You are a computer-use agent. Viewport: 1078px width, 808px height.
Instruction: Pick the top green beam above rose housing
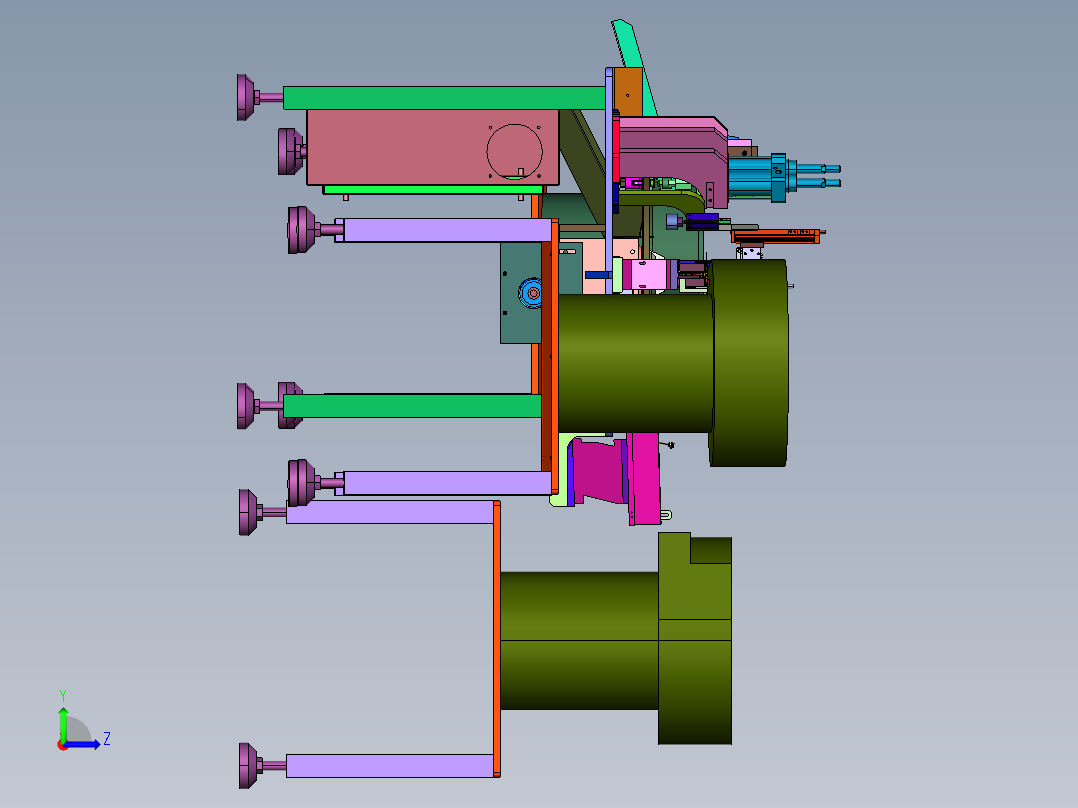pyautogui.click(x=444, y=98)
